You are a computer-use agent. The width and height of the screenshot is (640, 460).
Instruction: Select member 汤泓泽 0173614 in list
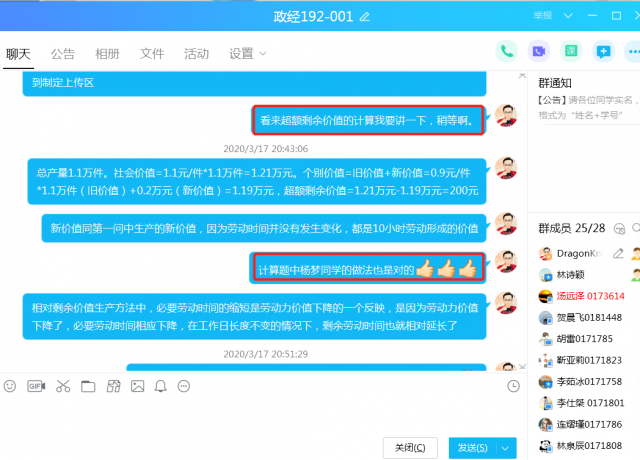(590, 296)
